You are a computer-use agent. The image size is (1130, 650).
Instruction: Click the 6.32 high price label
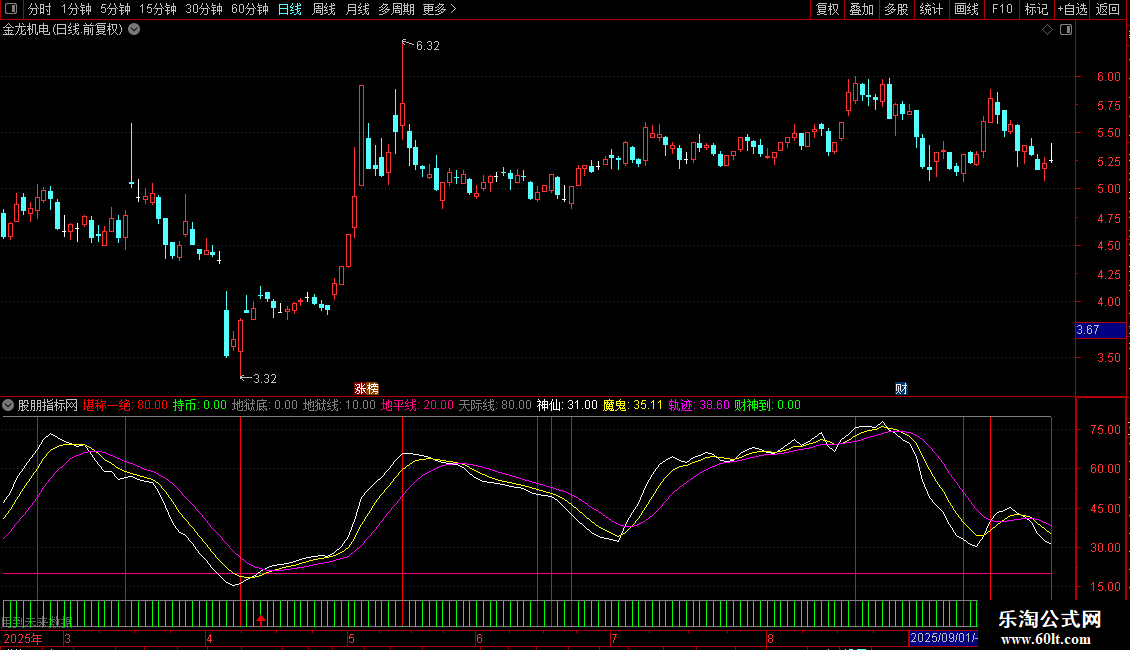point(427,46)
